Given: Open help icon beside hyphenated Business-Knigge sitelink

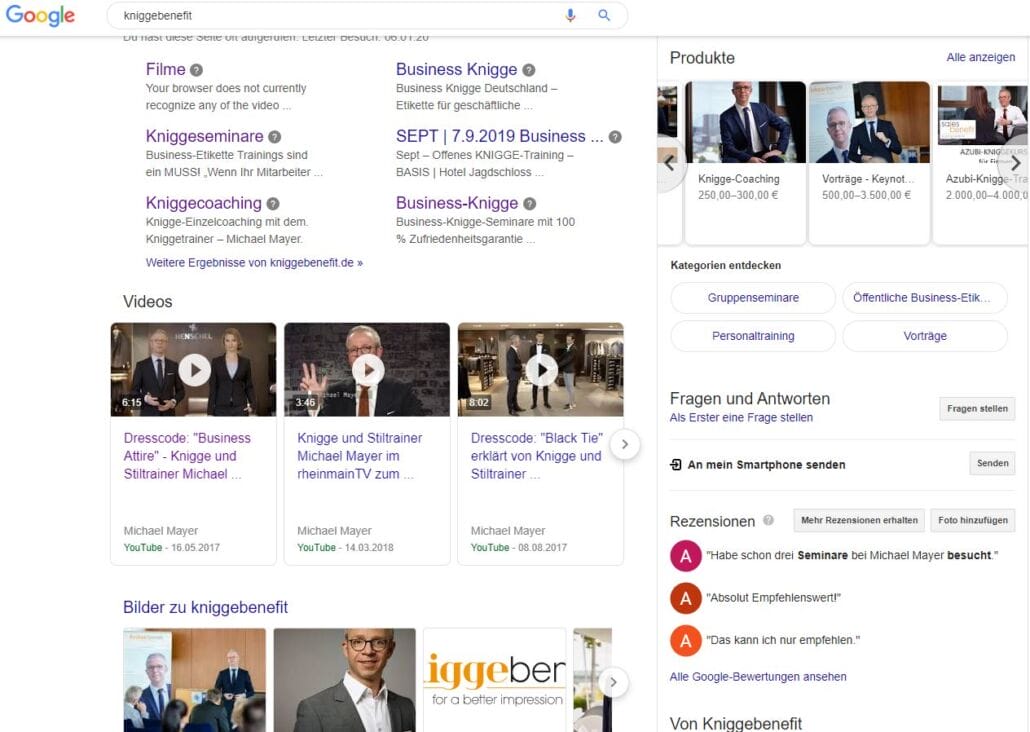Looking at the screenshot, I should click(x=529, y=204).
